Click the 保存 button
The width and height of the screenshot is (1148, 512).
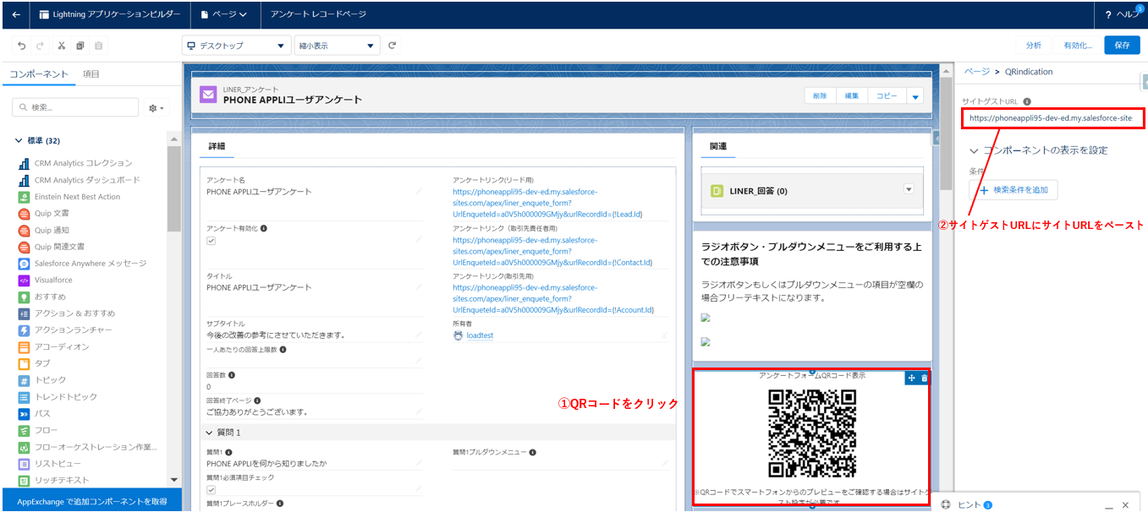pos(1122,45)
